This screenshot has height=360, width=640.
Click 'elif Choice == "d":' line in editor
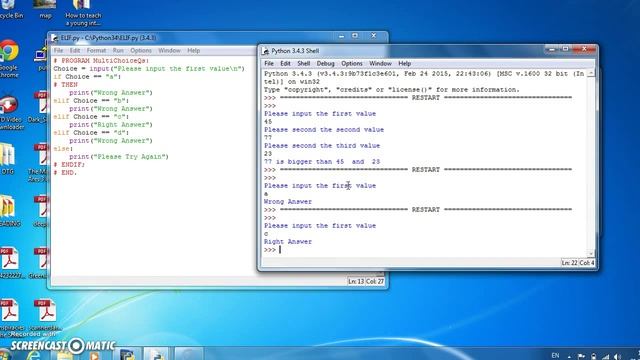point(91,133)
